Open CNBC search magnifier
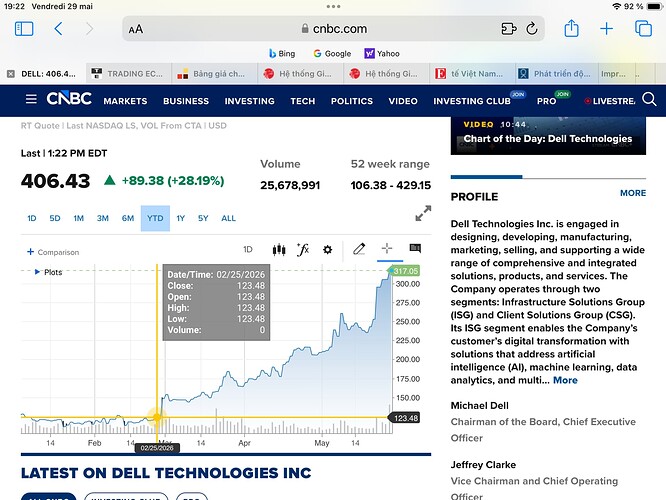The height and width of the screenshot is (500, 666). click(649, 99)
